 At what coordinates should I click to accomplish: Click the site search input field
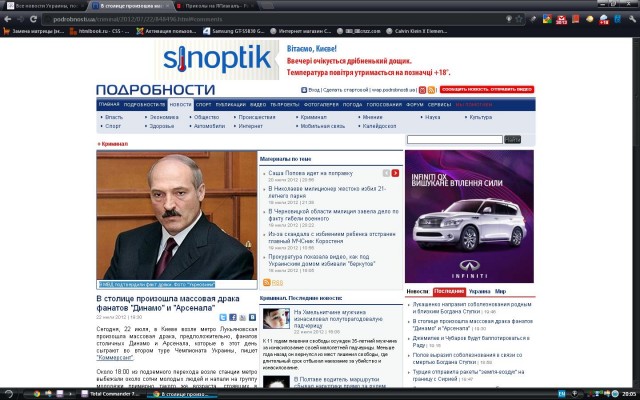pyautogui.click(x=455, y=140)
